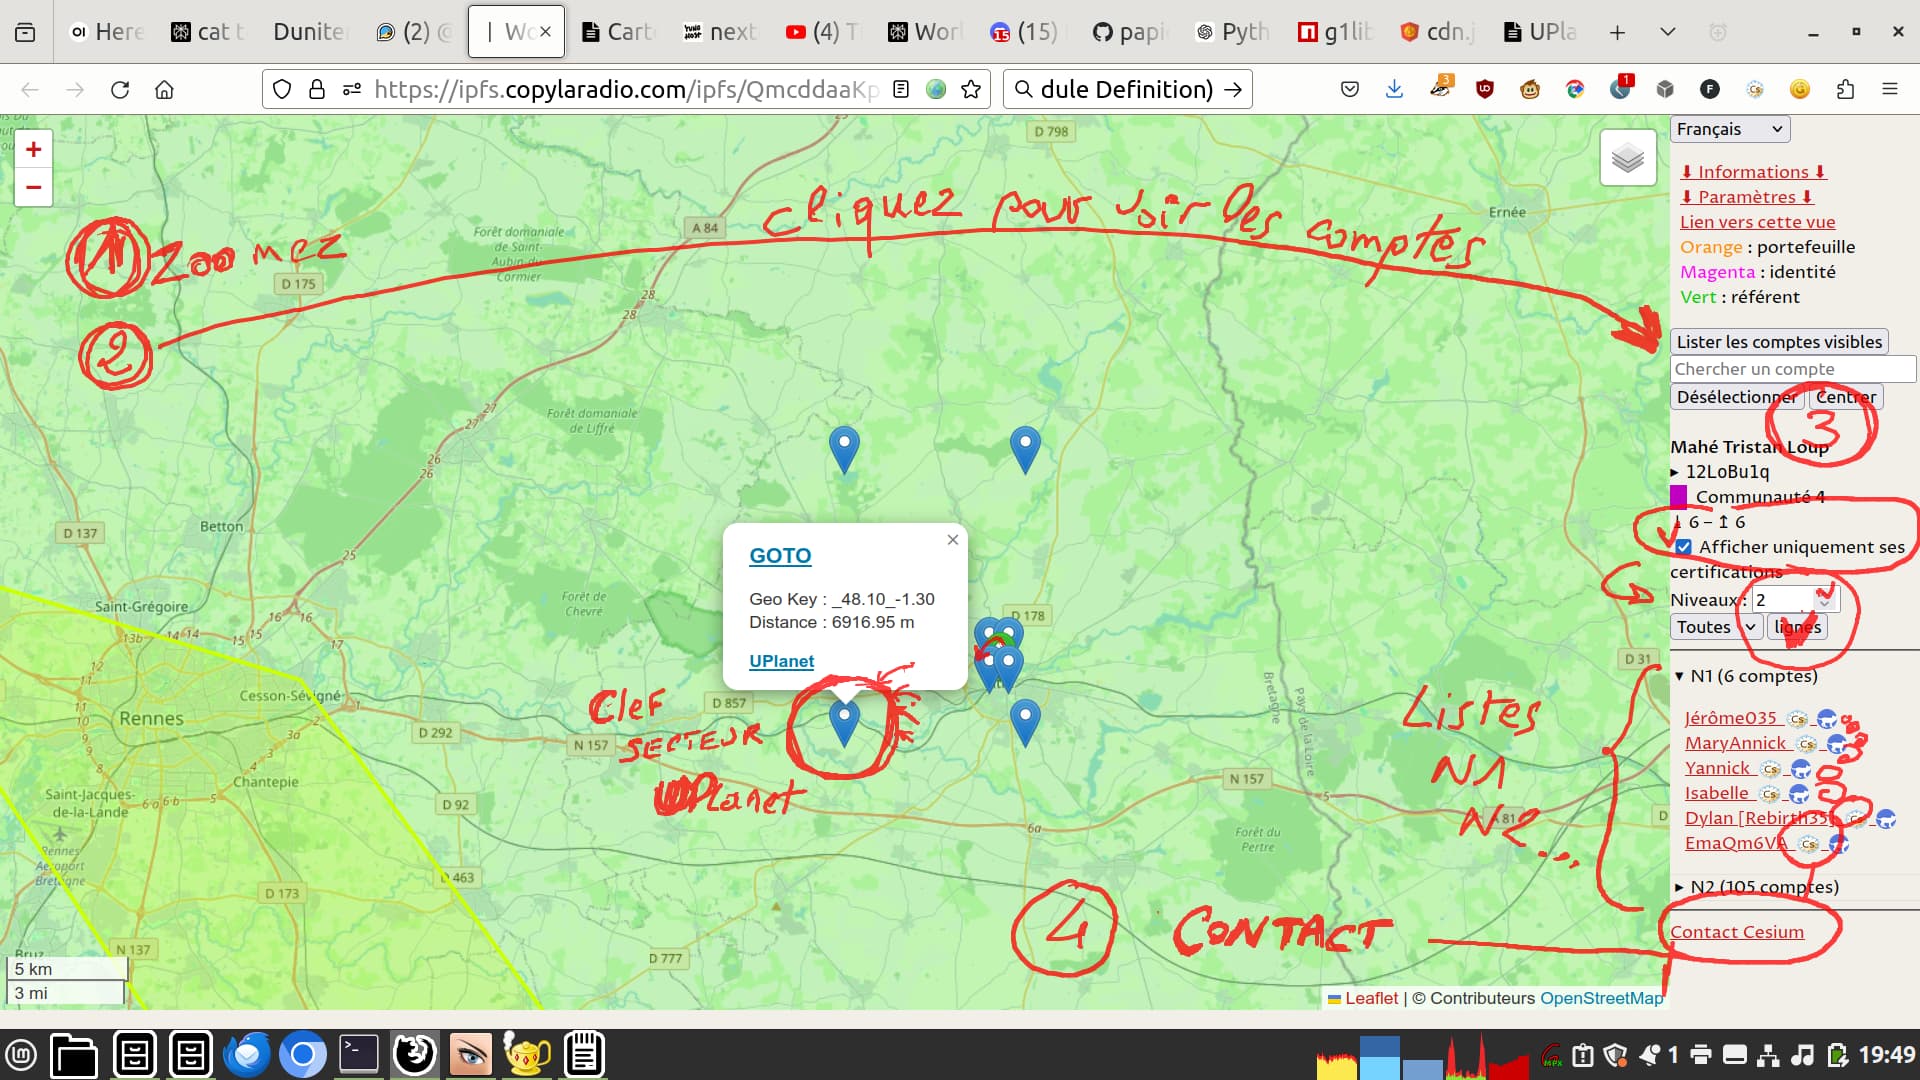Screen dimensions: 1920x1080
Task: Open the monkey-face extension icon
Action: 1530,90
